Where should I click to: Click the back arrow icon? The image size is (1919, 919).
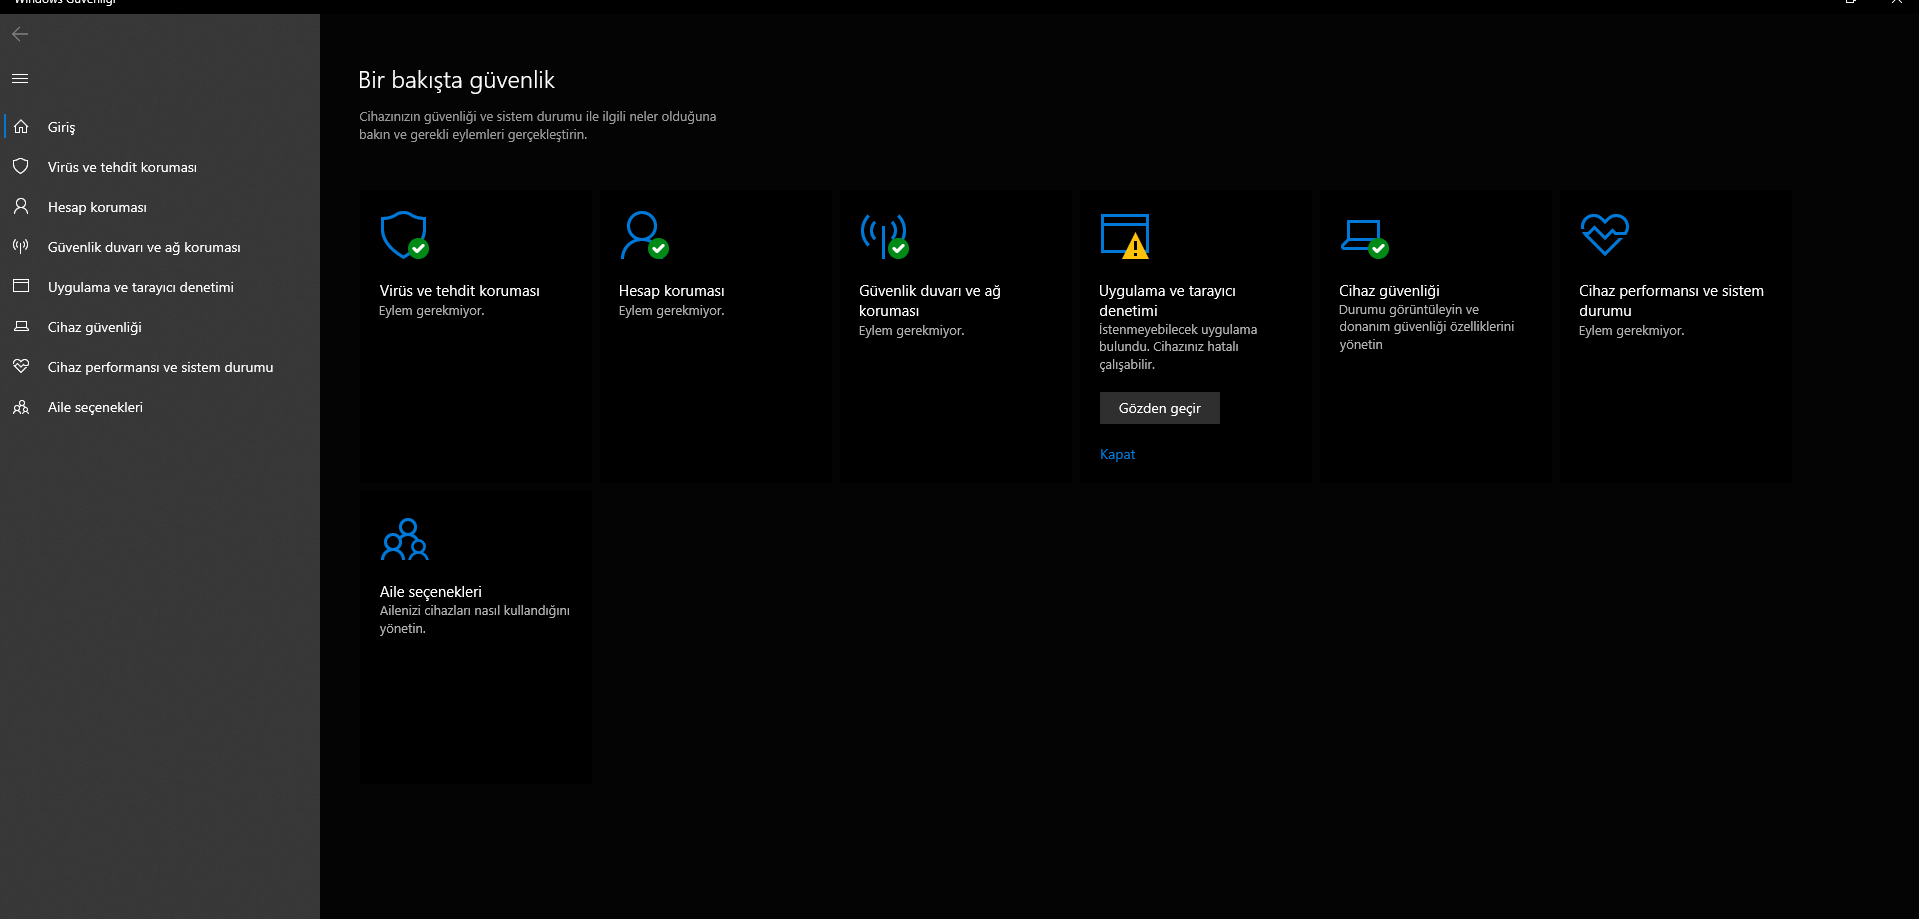tap(20, 34)
